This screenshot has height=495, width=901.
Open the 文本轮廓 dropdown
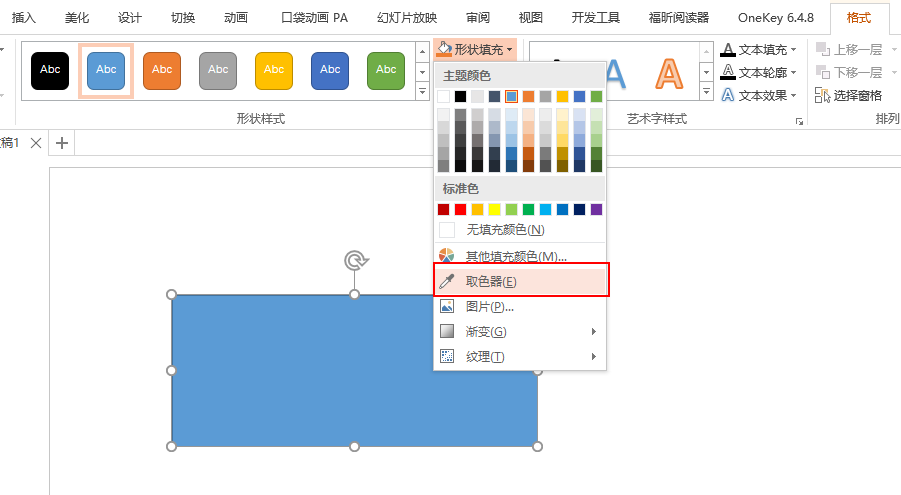[x=758, y=72]
